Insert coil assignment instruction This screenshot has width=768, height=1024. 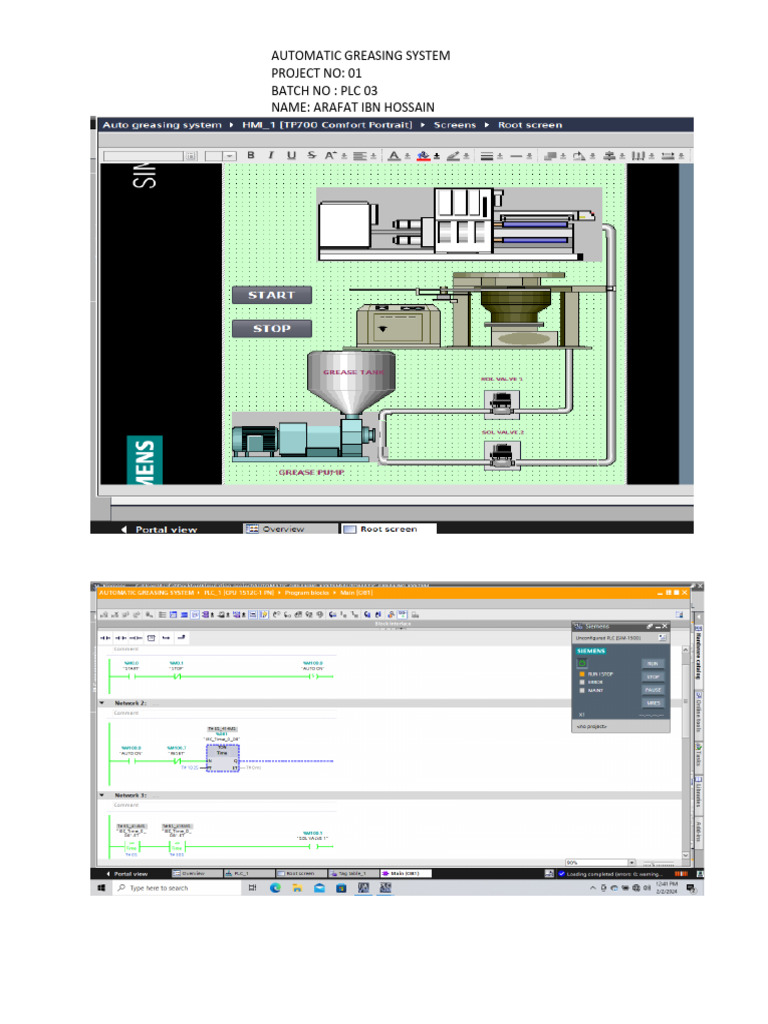(135, 637)
